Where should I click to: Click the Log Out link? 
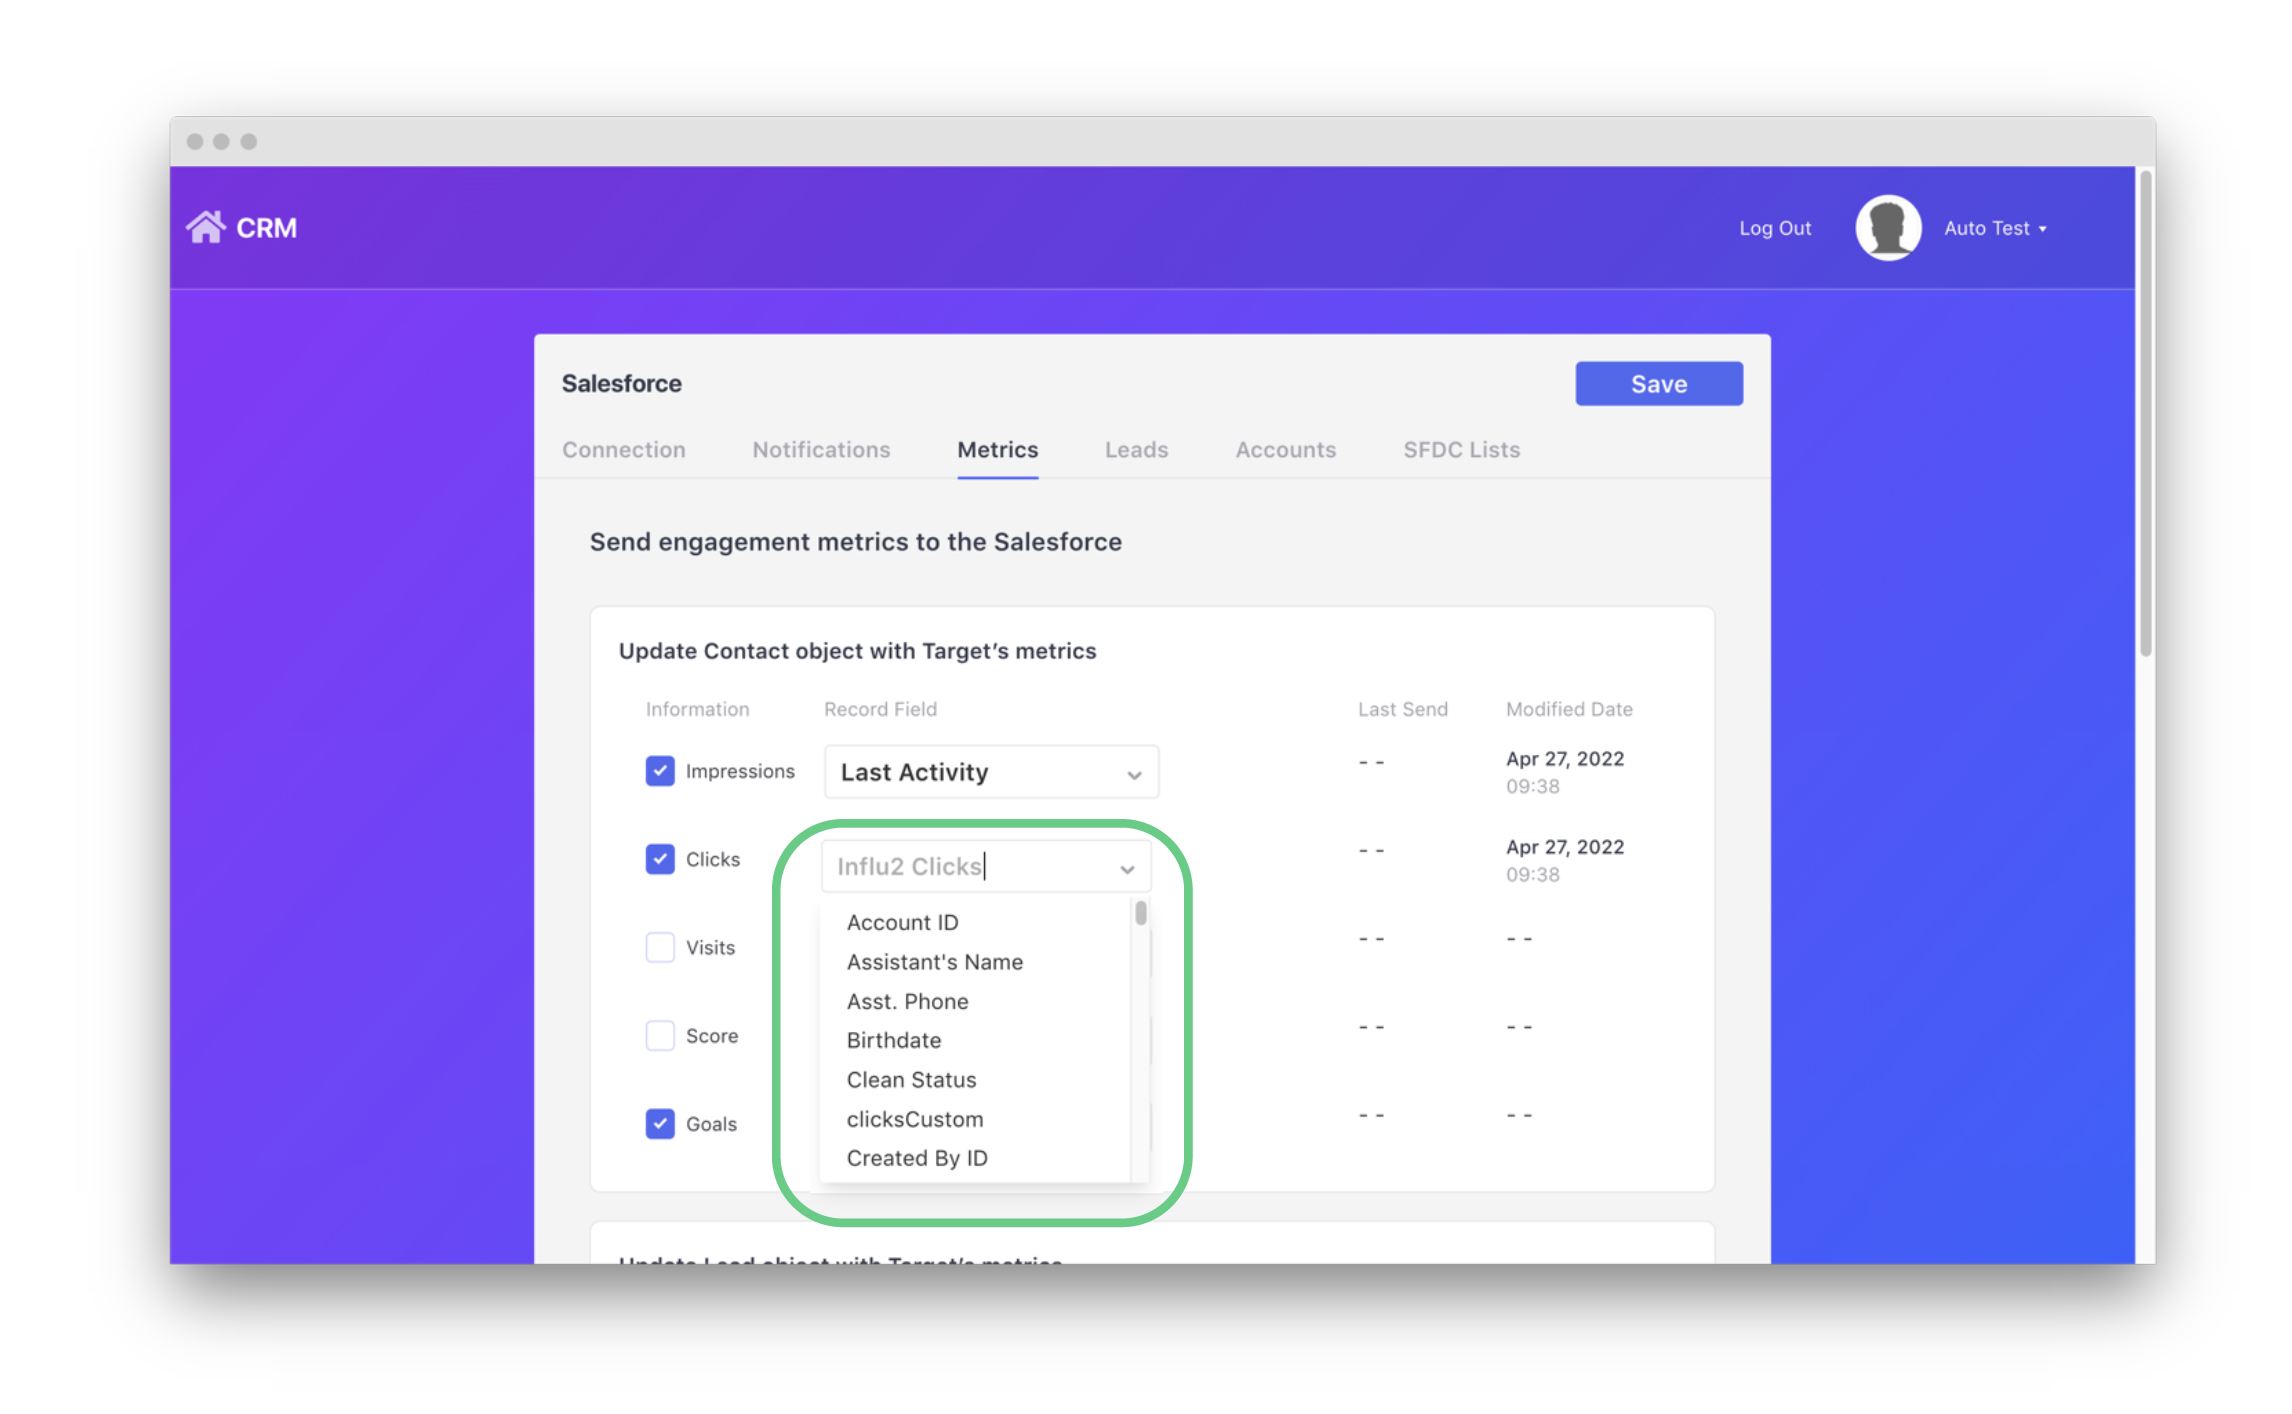click(x=1774, y=228)
